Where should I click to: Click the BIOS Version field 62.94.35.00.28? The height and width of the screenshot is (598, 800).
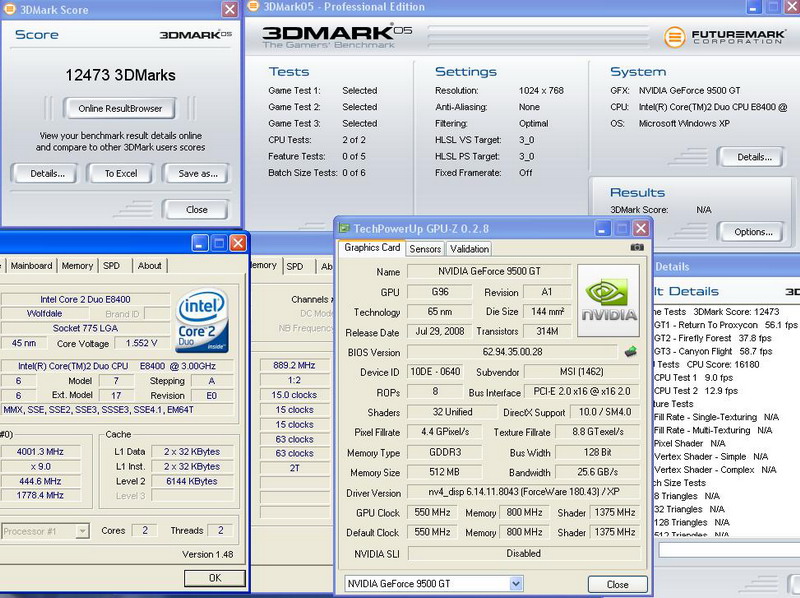tap(512, 352)
